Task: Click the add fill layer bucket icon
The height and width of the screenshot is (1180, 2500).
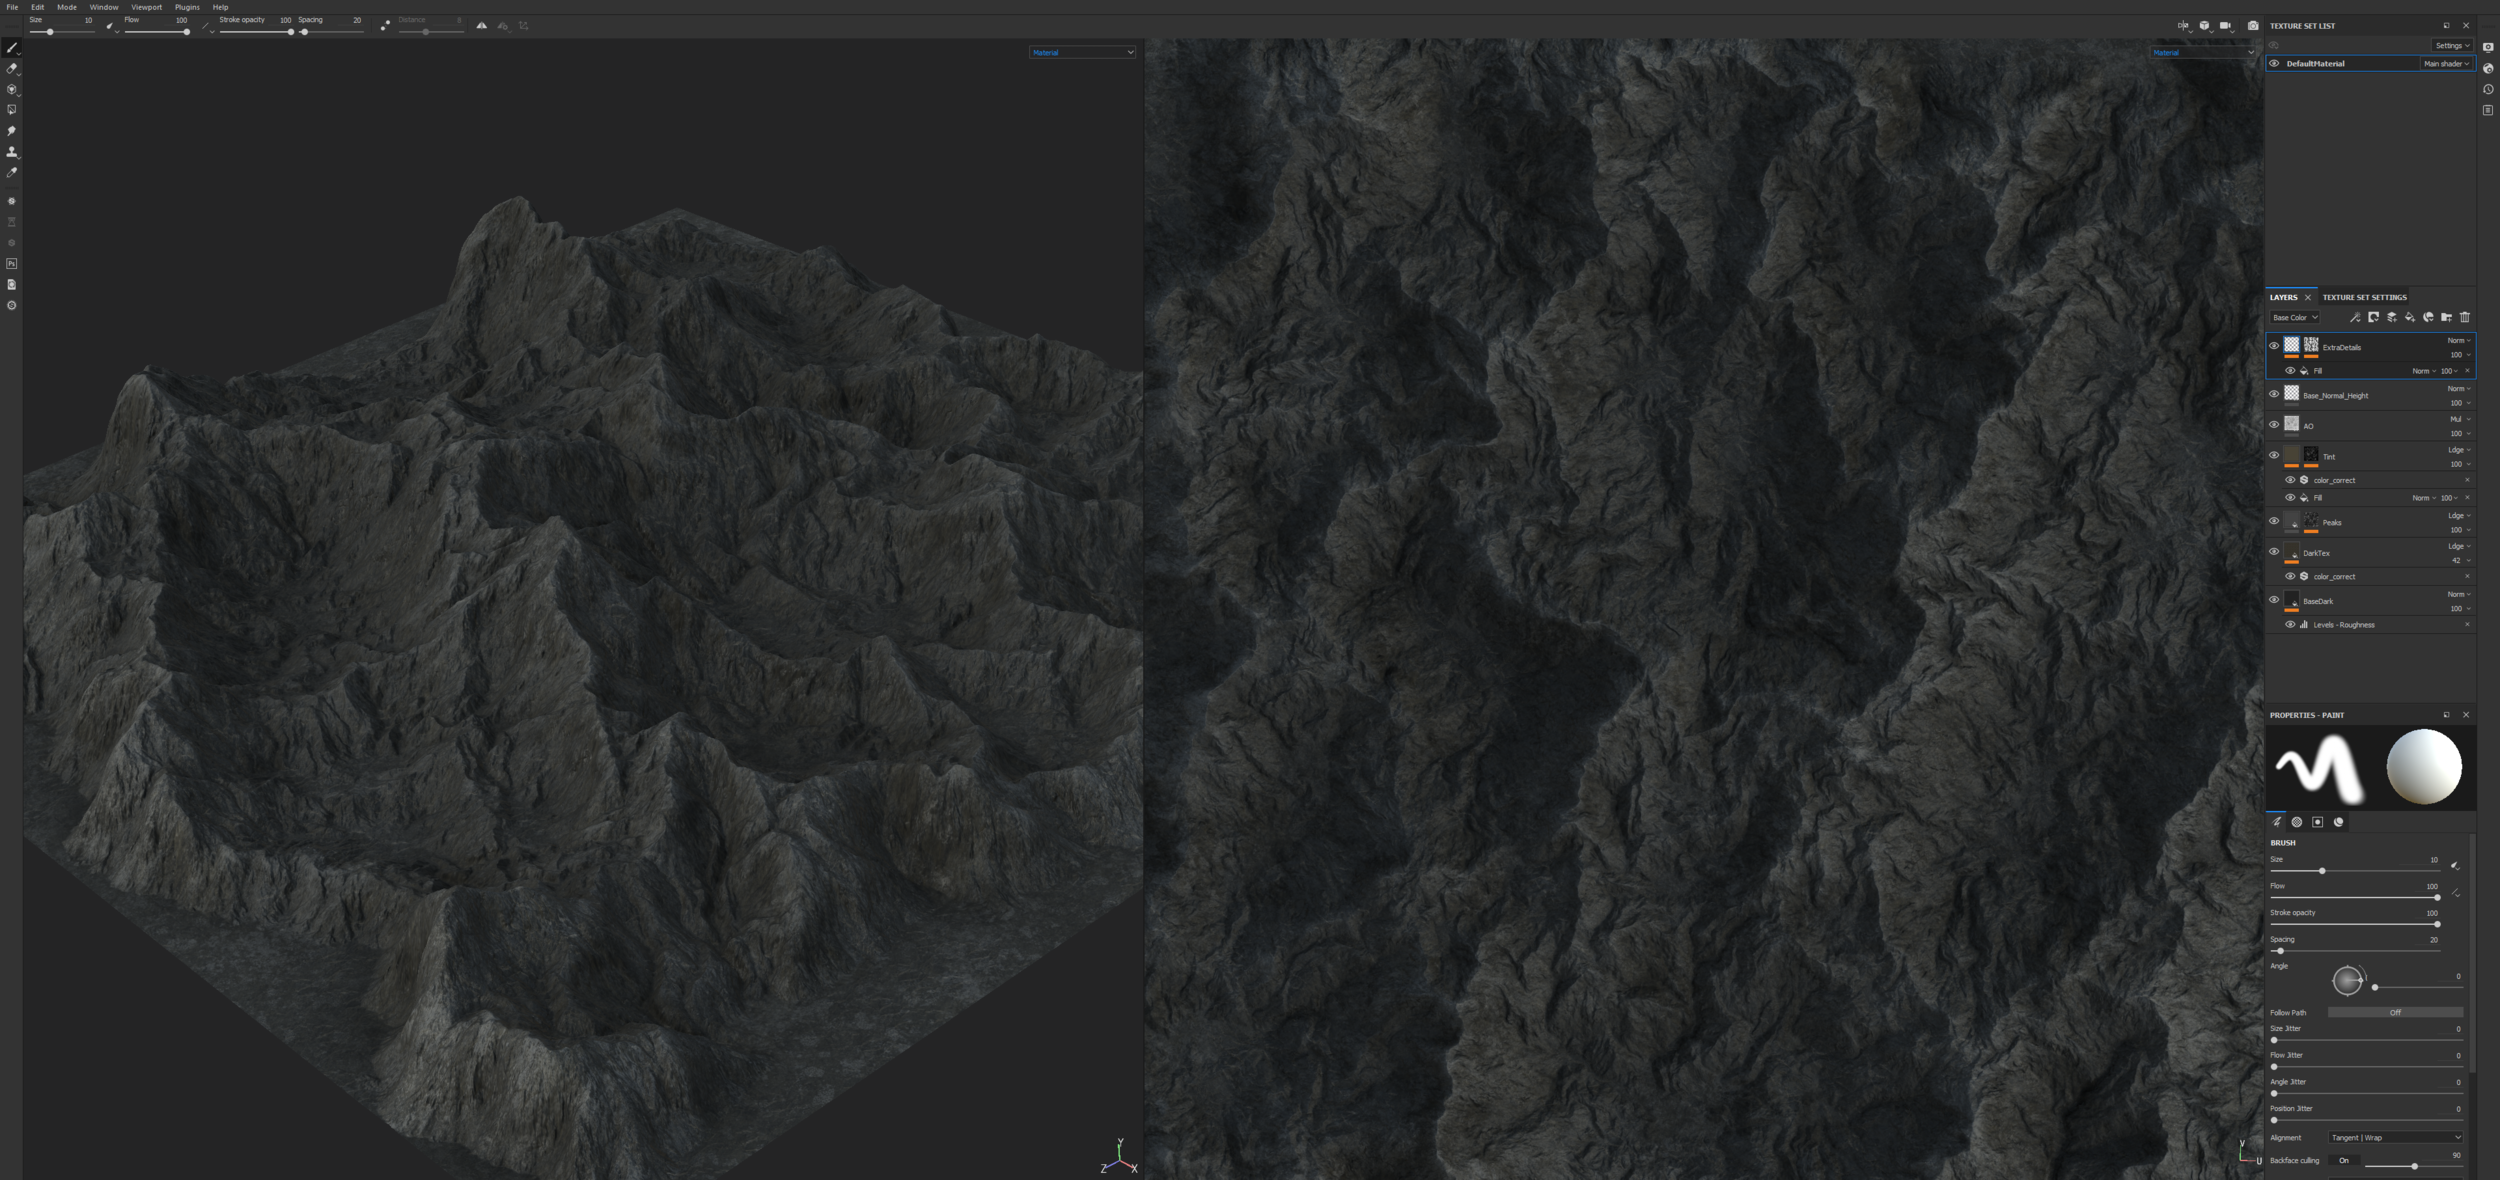Action: click(x=2410, y=318)
